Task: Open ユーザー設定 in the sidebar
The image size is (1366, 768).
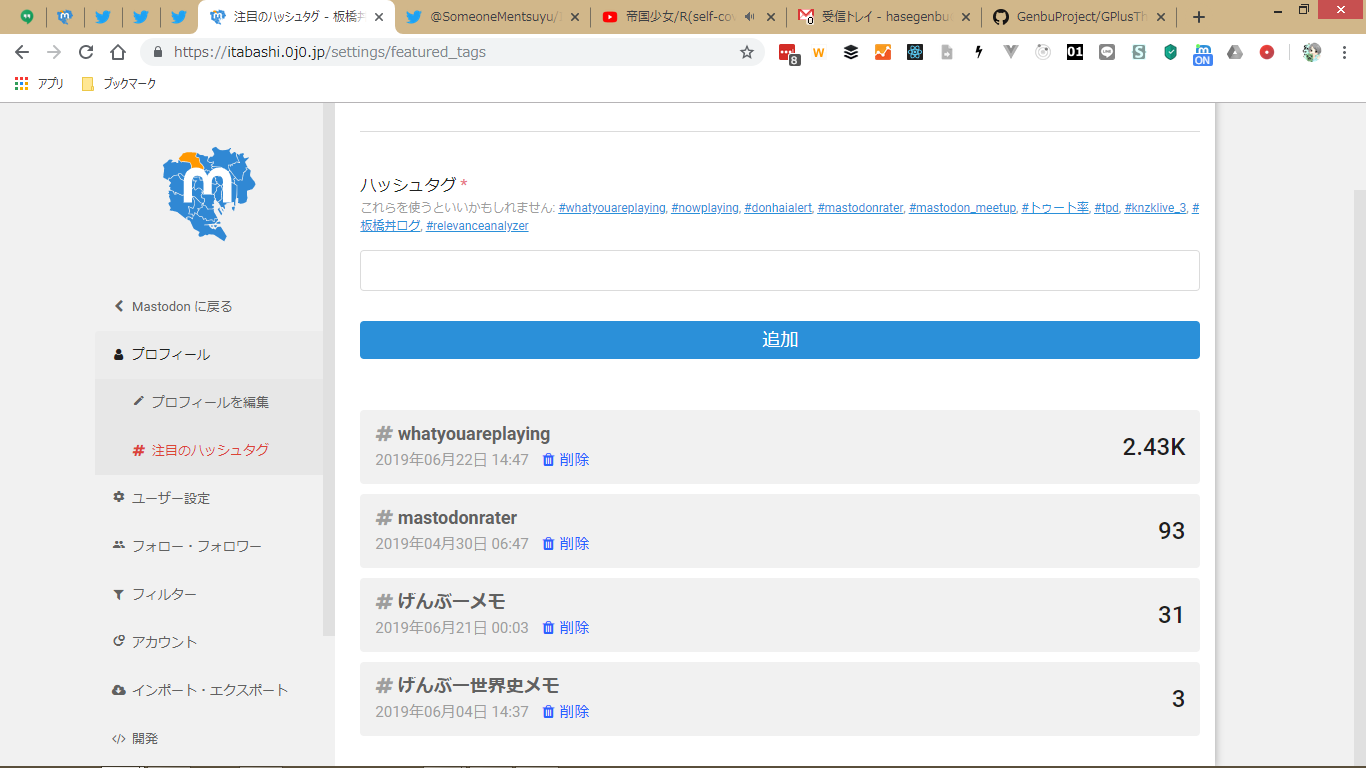Action: click(x=170, y=498)
